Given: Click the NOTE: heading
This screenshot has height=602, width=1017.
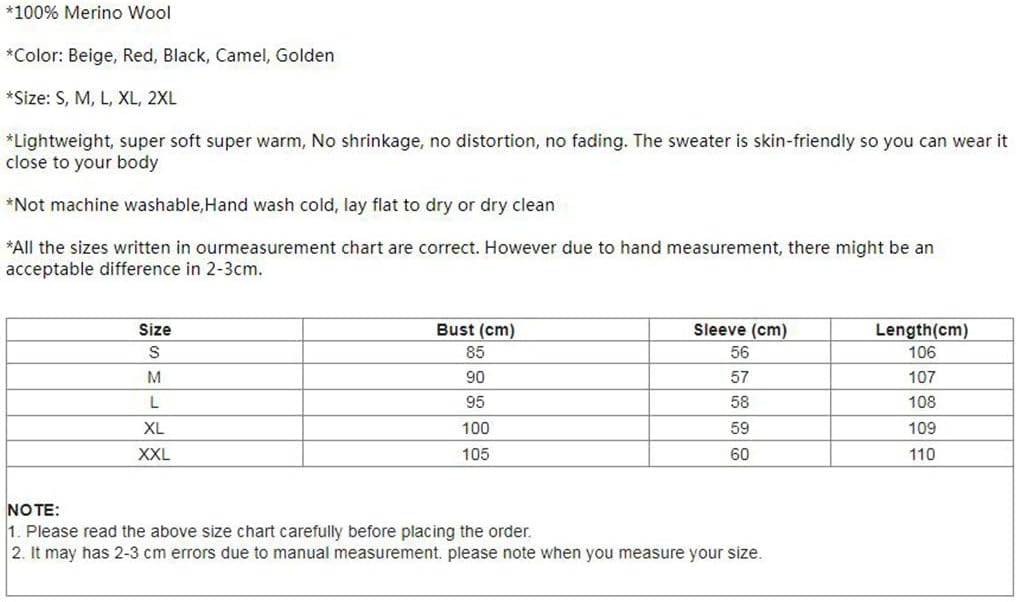Looking at the screenshot, I should click(x=34, y=510).
